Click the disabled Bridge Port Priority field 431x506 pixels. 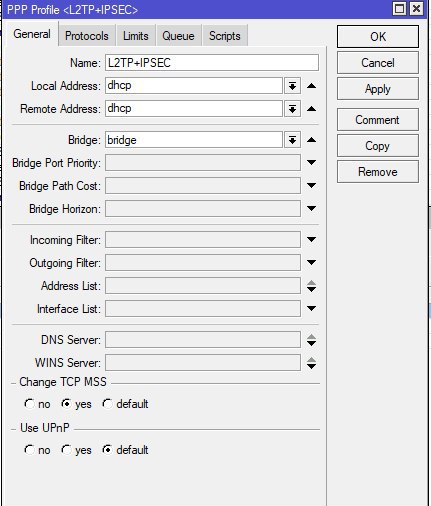click(203, 163)
